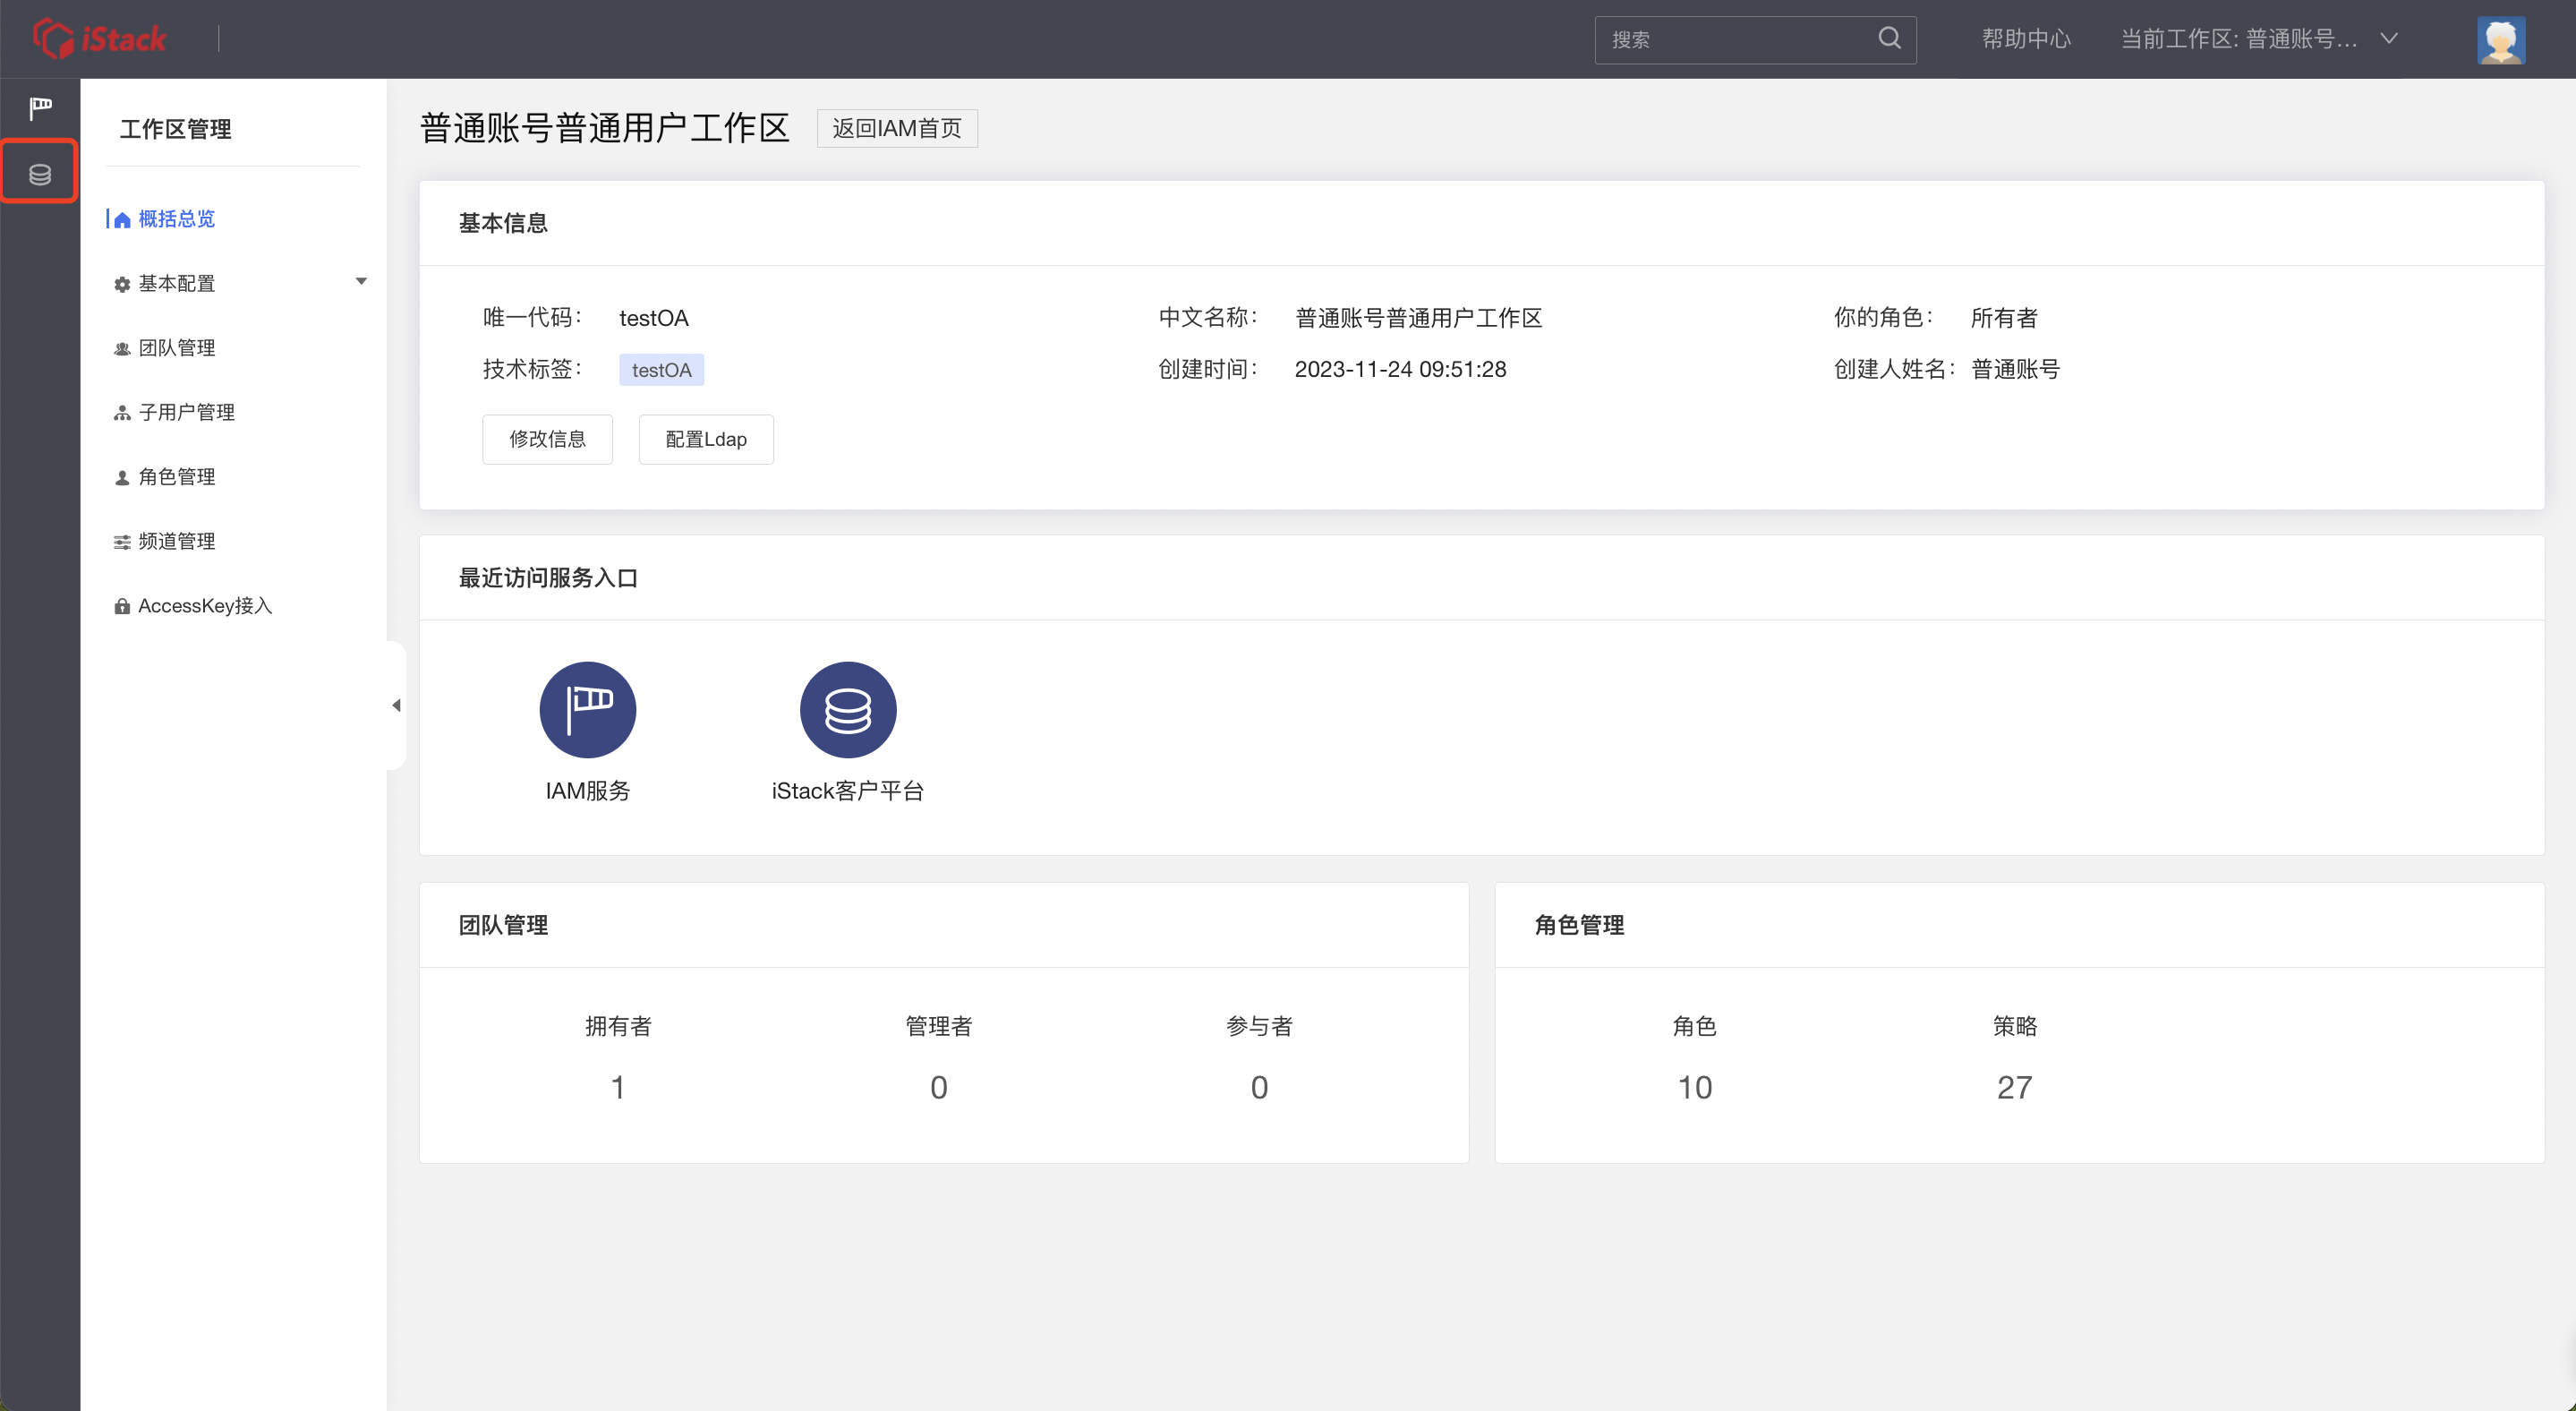
Task: Go to 团队管理 in the sidebar
Action: [176, 348]
